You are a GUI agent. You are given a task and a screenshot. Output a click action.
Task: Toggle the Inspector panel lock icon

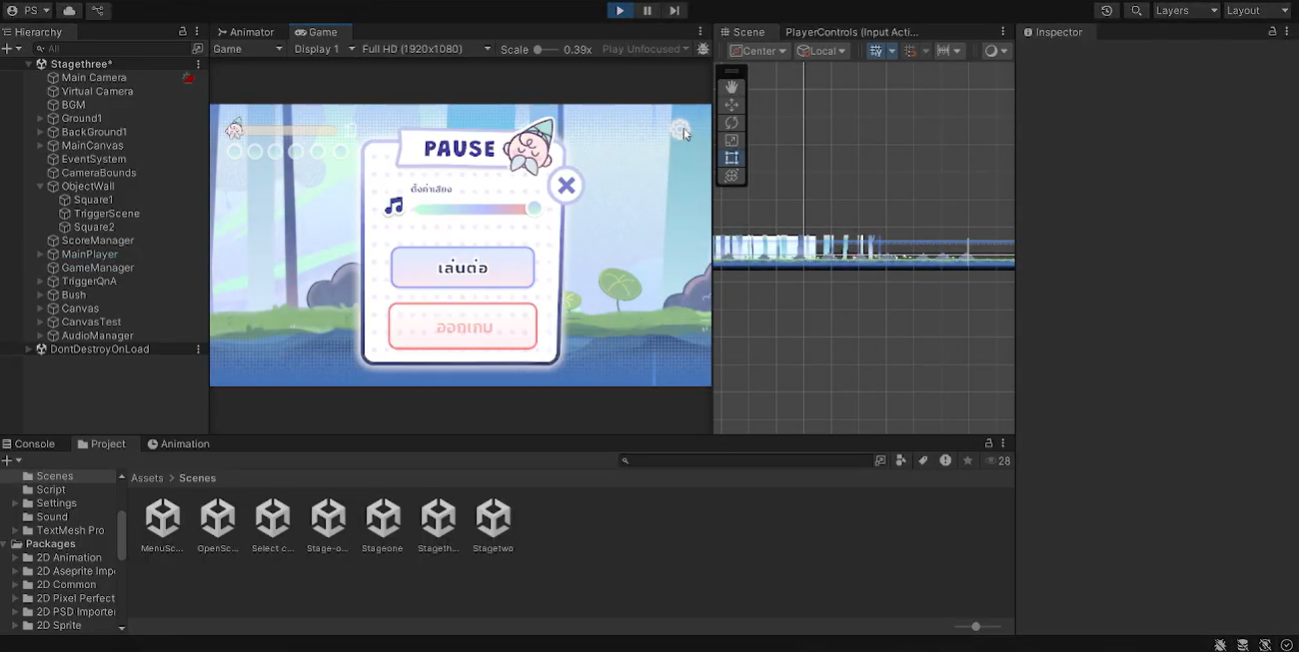pyautogui.click(x=1272, y=32)
